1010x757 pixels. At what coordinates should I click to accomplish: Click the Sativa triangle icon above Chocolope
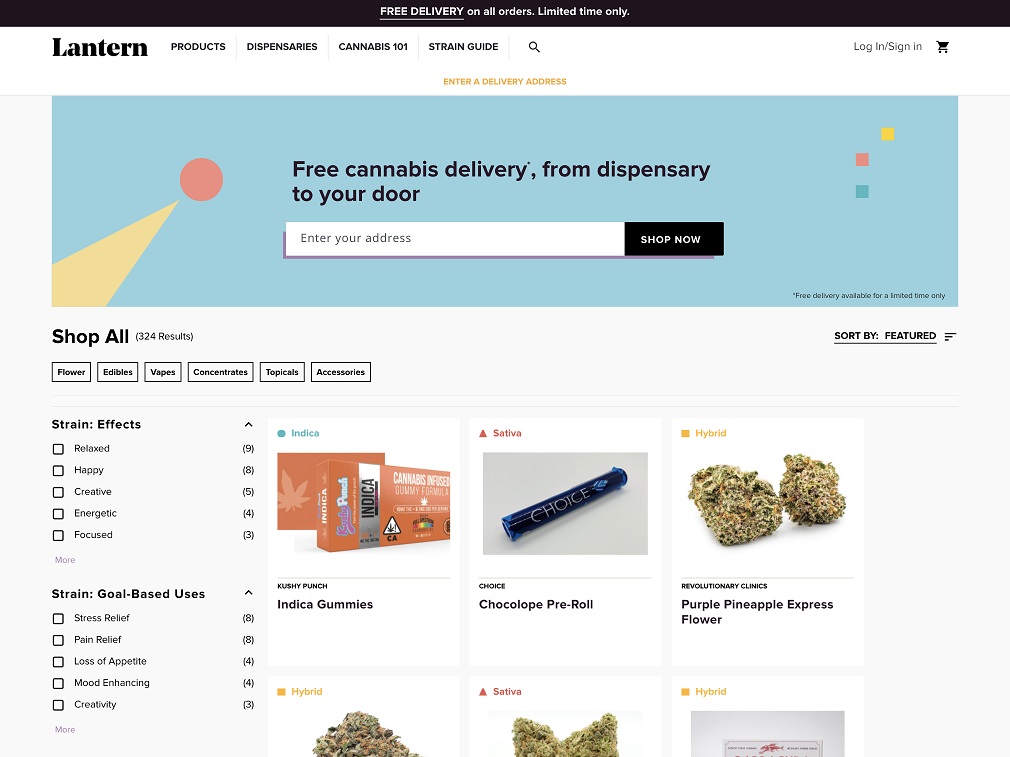(483, 434)
